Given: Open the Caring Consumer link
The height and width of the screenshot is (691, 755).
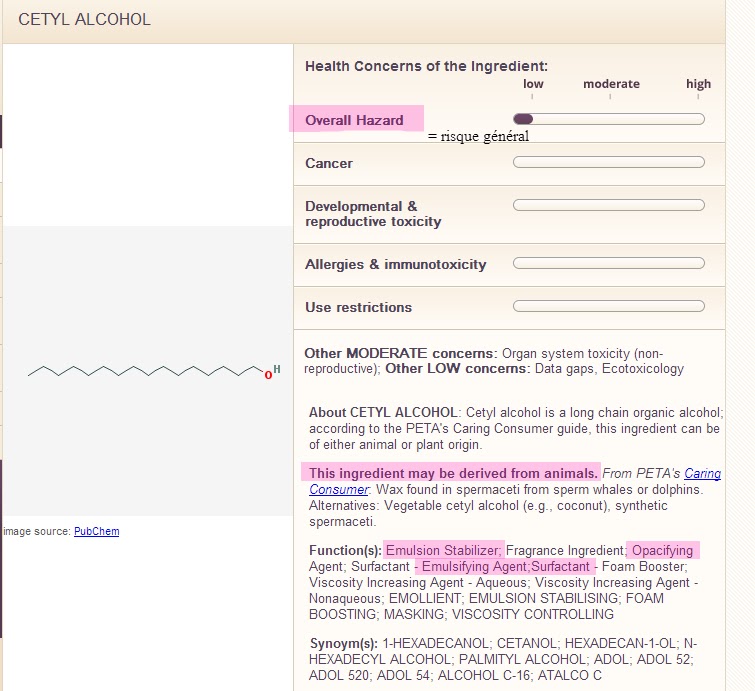Looking at the screenshot, I should (701, 473).
